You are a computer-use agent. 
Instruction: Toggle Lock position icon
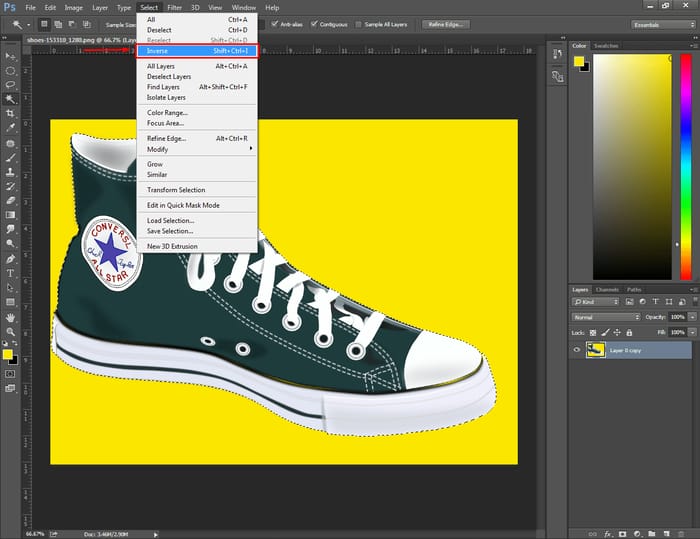coord(617,332)
